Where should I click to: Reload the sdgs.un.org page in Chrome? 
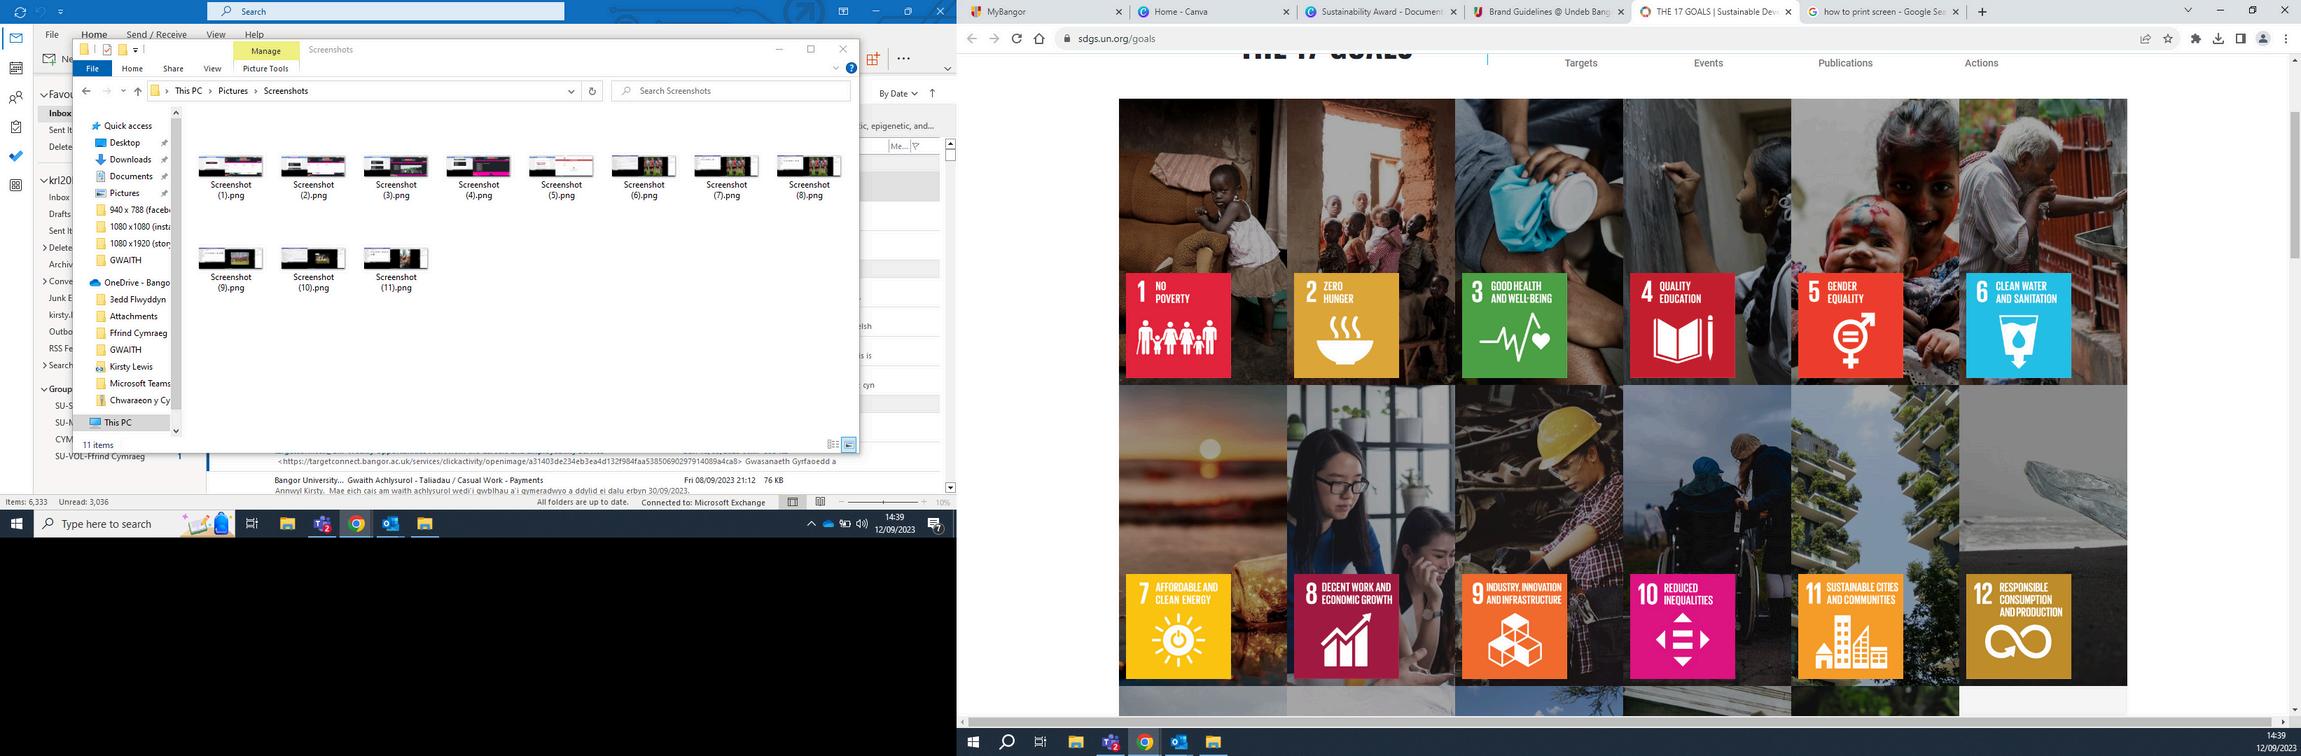coord(1016,39)
